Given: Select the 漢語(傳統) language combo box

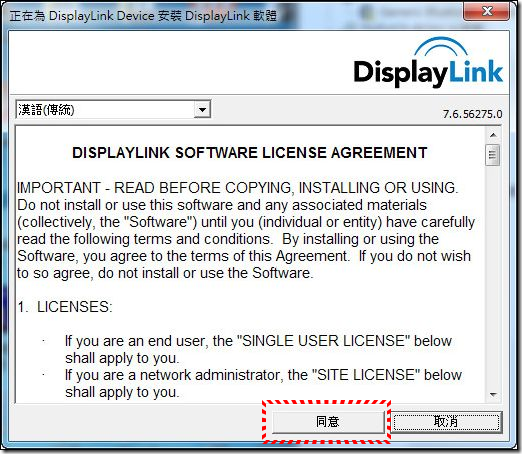Looking at the screenshot, I should (x=113, y=109).
